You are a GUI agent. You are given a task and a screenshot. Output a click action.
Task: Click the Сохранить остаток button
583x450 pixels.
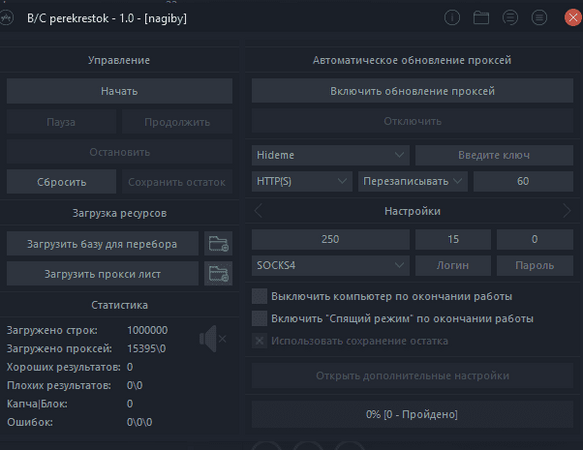[177, 182]
